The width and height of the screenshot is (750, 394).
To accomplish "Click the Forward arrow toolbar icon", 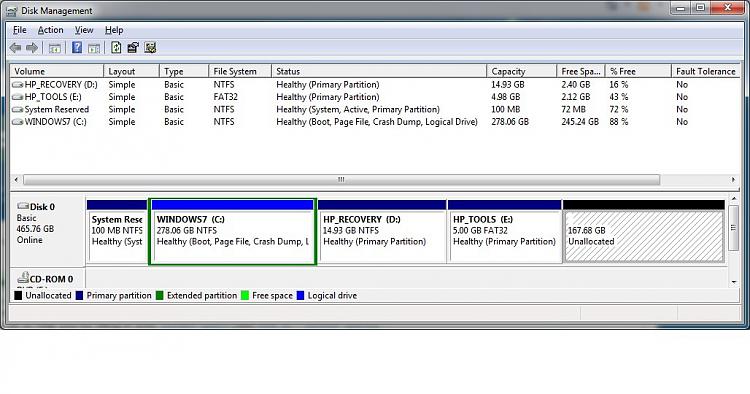I will [32, 48].
